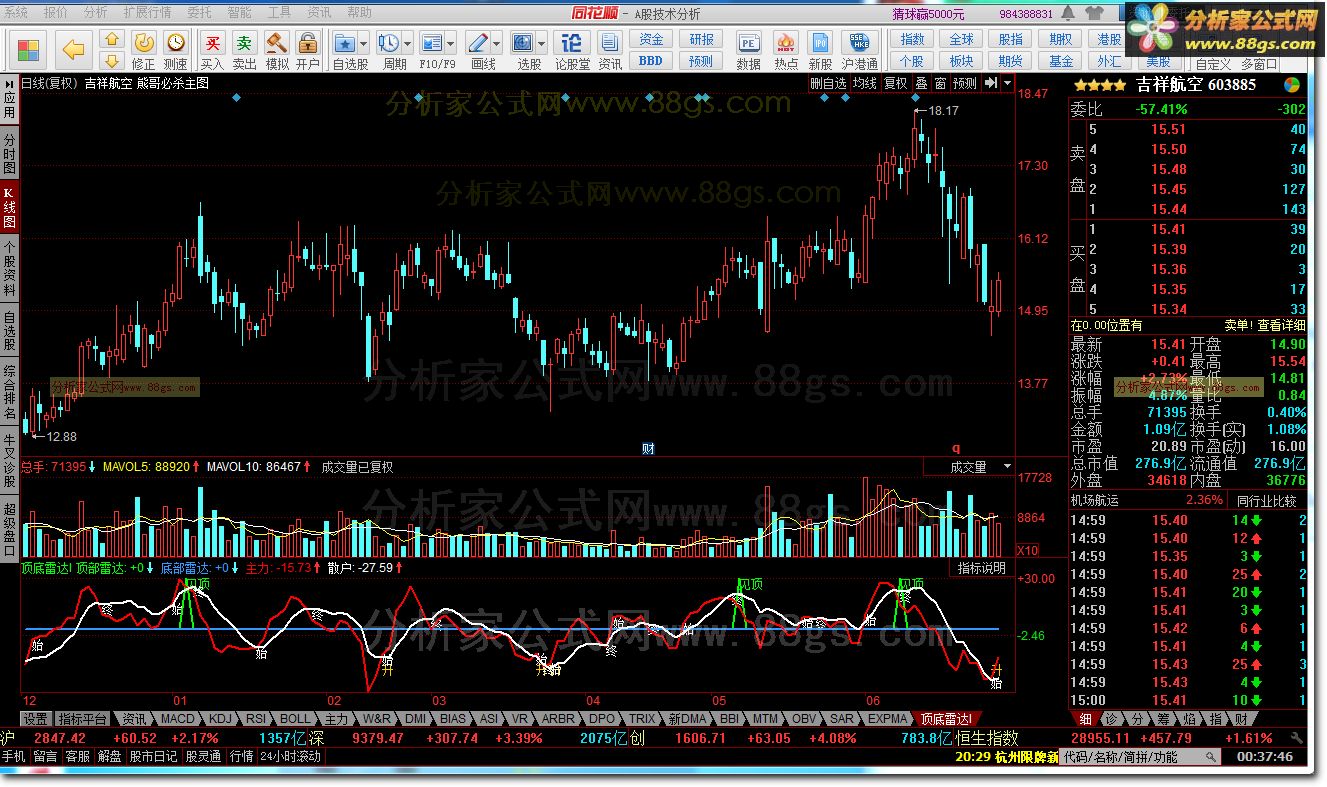The width and height of the screenshot is (1327, 787).
Task: Select the 画线 drawing pencil tool
Action: pyautogui.click(x=477, y=43)
